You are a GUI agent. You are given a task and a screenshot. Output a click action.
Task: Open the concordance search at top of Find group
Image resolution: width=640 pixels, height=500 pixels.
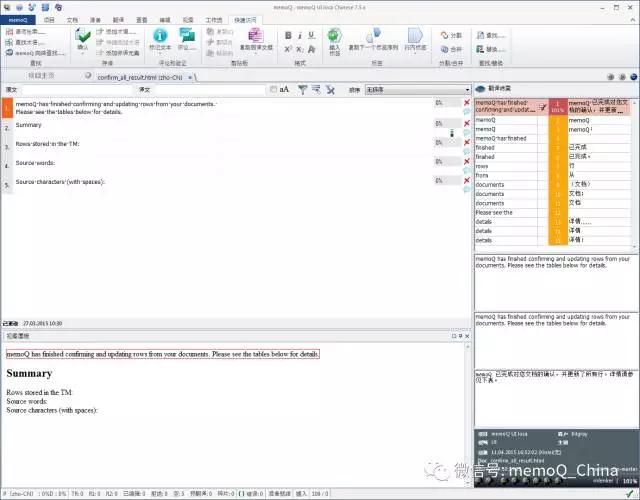click(x=26, y=32)
